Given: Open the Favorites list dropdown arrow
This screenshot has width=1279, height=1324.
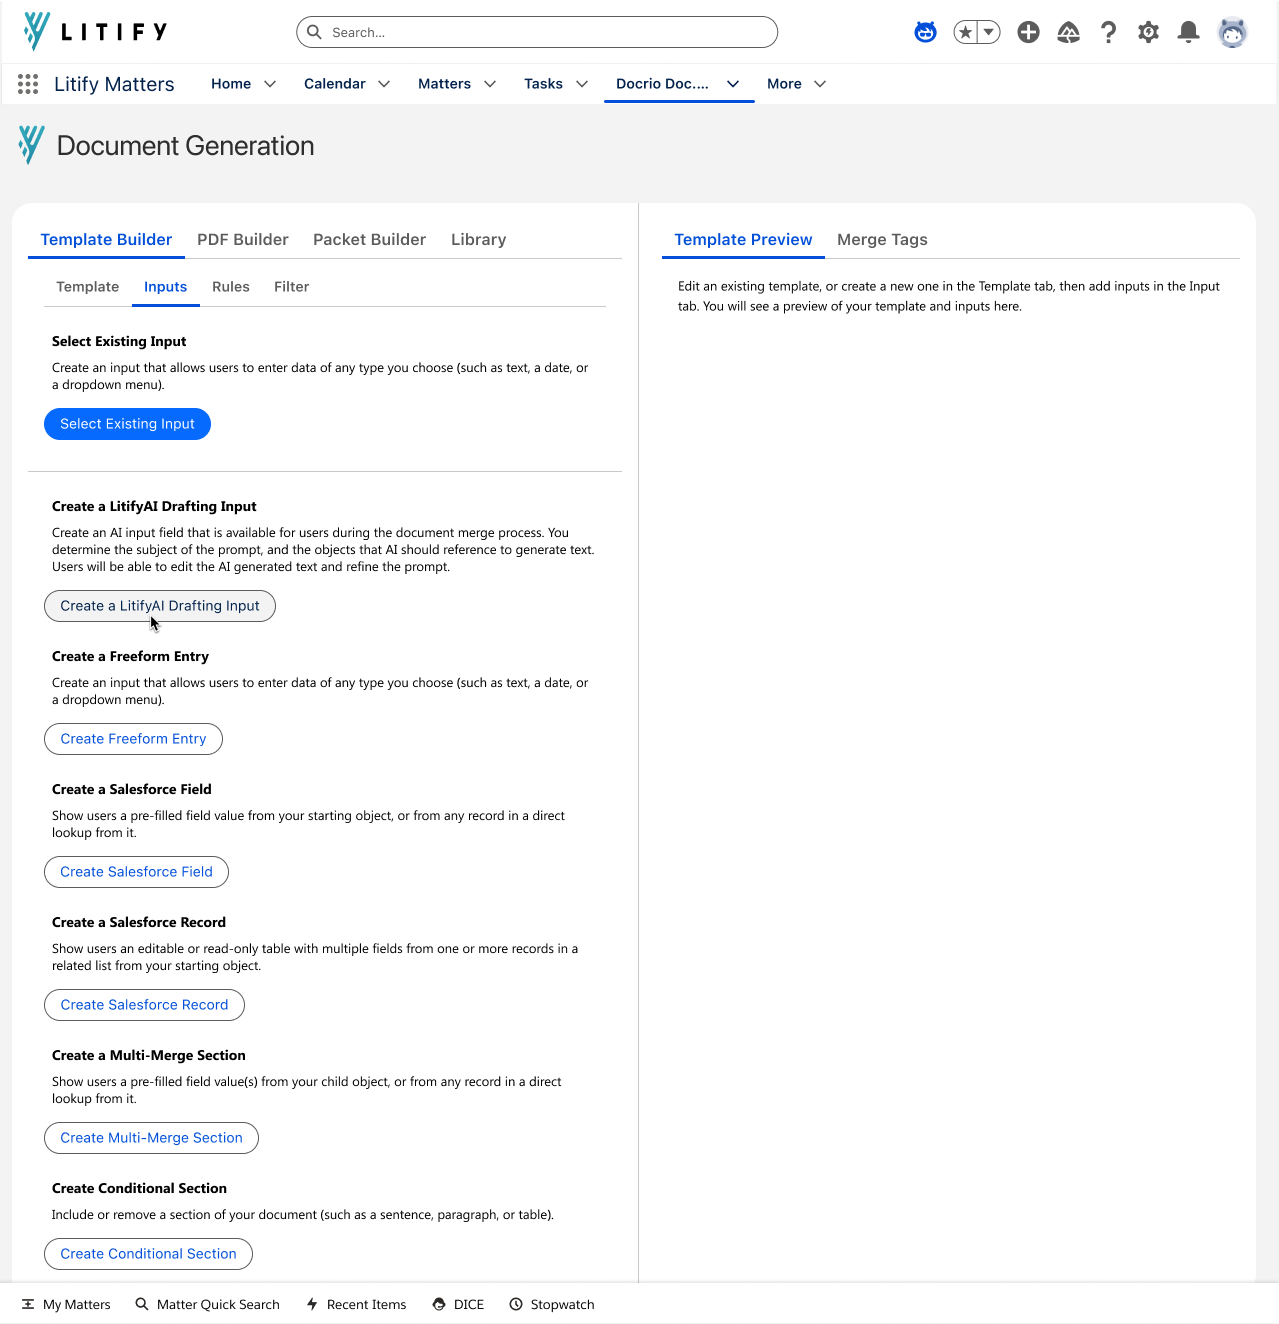Looking at the screenshot, I should [989, 32].
